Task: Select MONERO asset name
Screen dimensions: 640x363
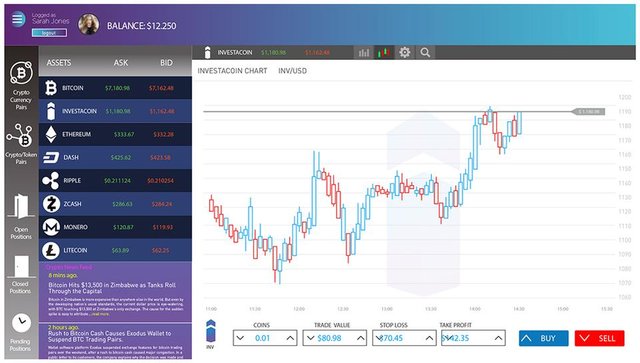Action: (x=76, y=227)
